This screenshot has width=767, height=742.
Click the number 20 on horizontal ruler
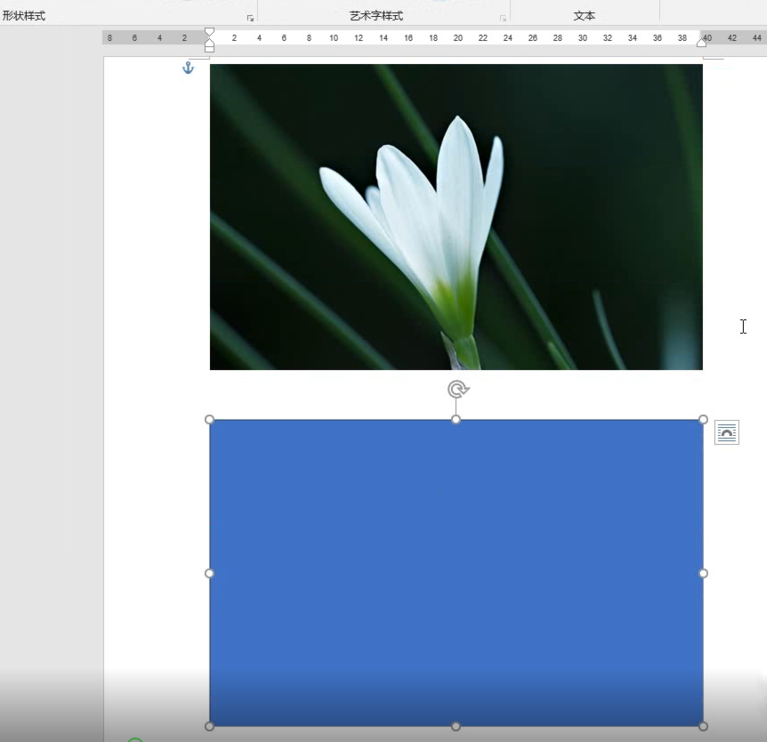457,38
